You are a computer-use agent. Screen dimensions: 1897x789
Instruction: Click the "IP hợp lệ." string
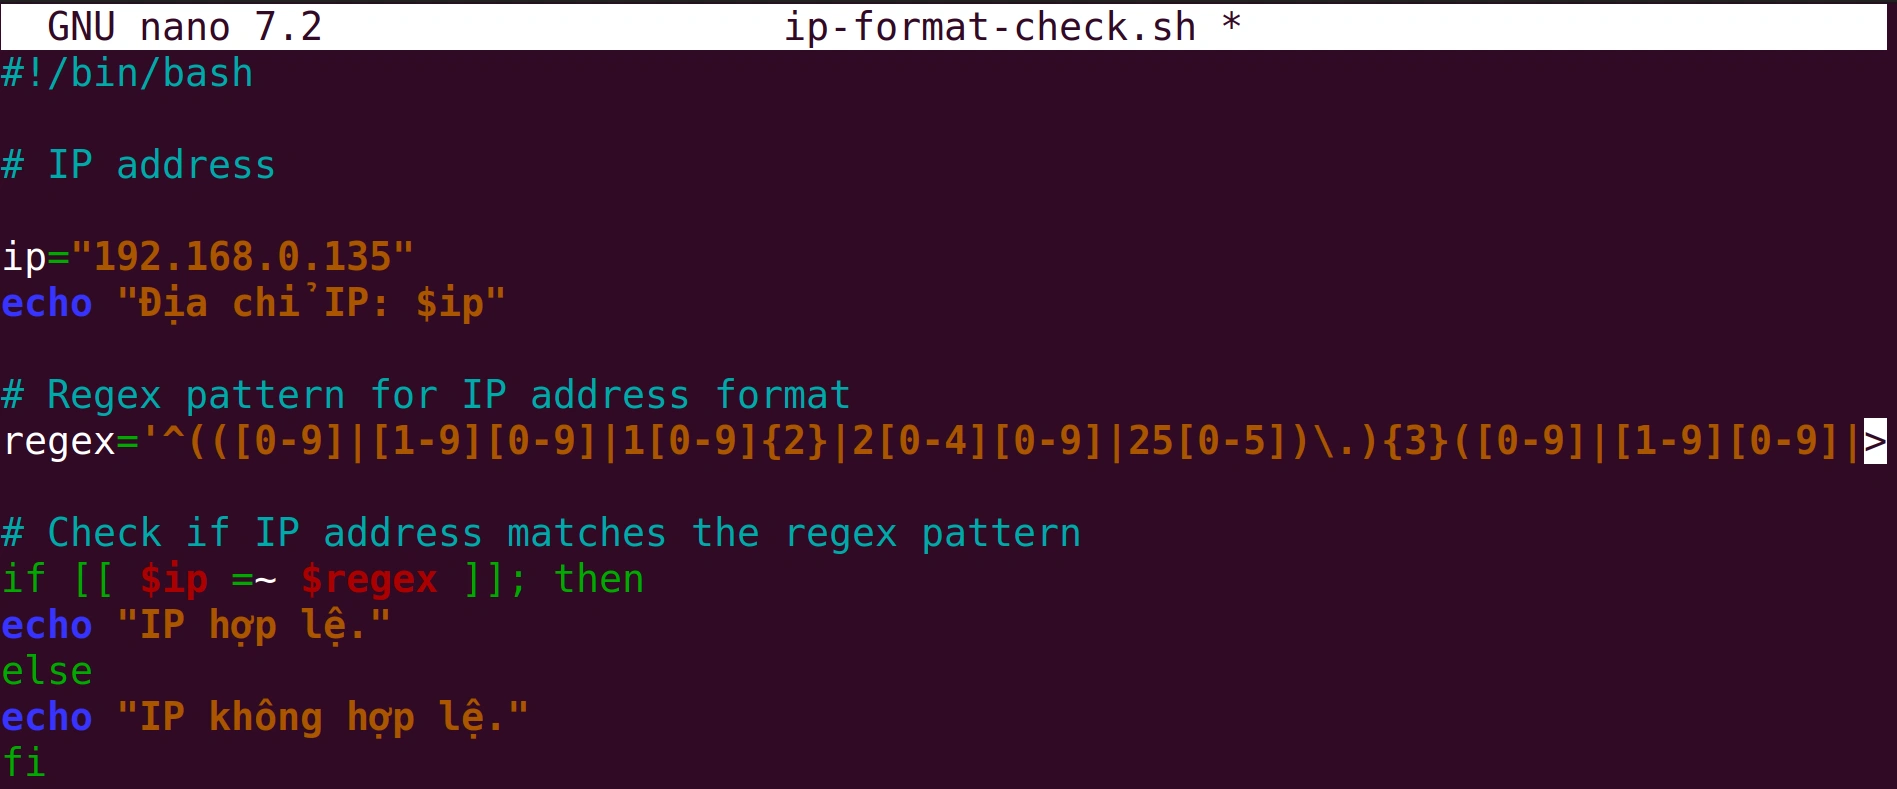[254, 626]
